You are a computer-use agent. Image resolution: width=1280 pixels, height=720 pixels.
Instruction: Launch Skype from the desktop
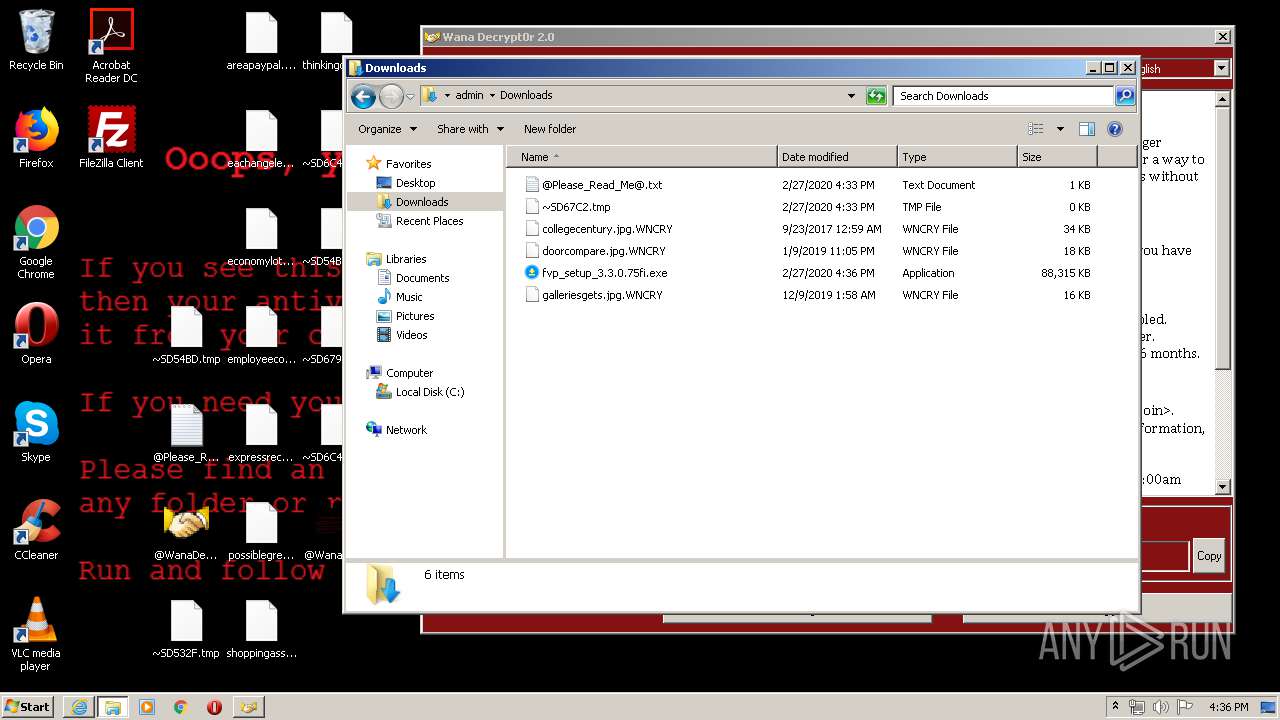[36, 432]
